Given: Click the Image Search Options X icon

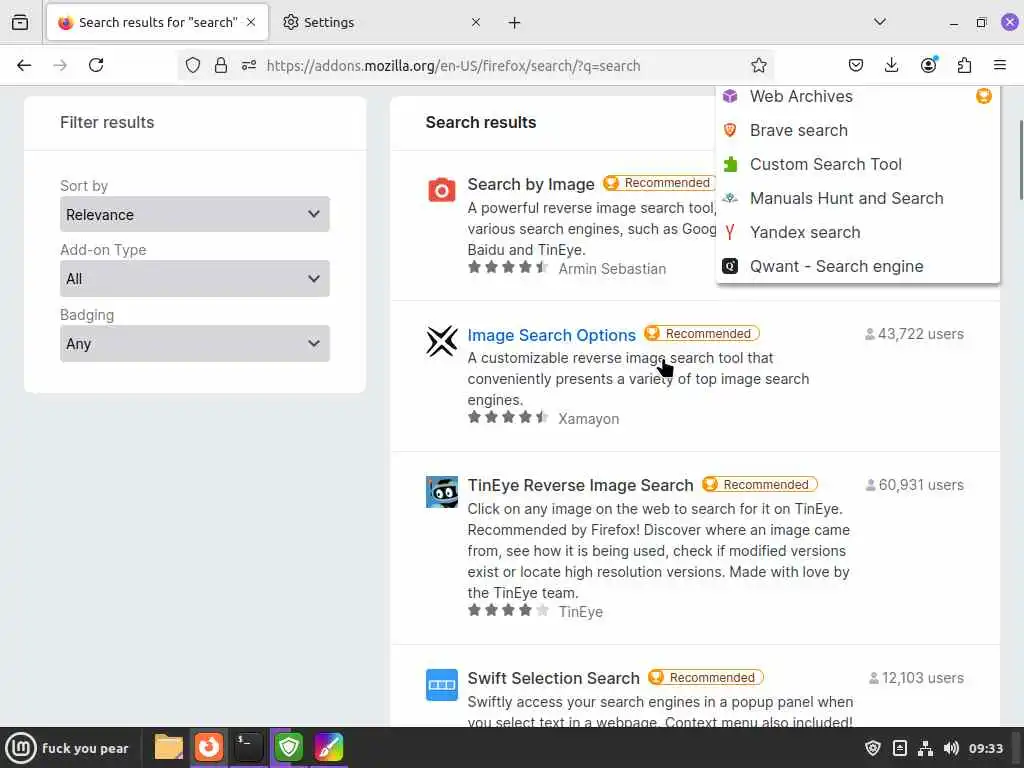Looking at the screenshot, I should tap(441, 341).
